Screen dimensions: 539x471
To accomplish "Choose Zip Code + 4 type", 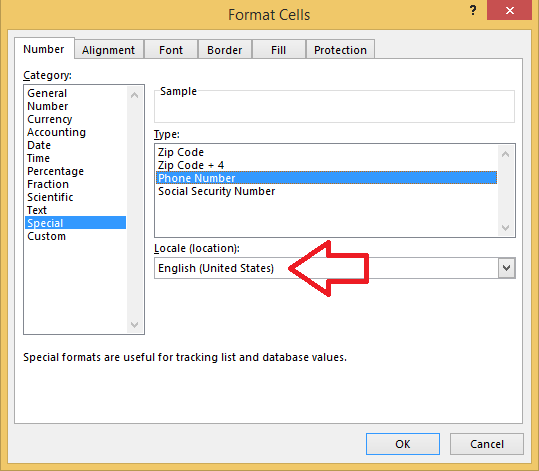I will pos(327,165).
